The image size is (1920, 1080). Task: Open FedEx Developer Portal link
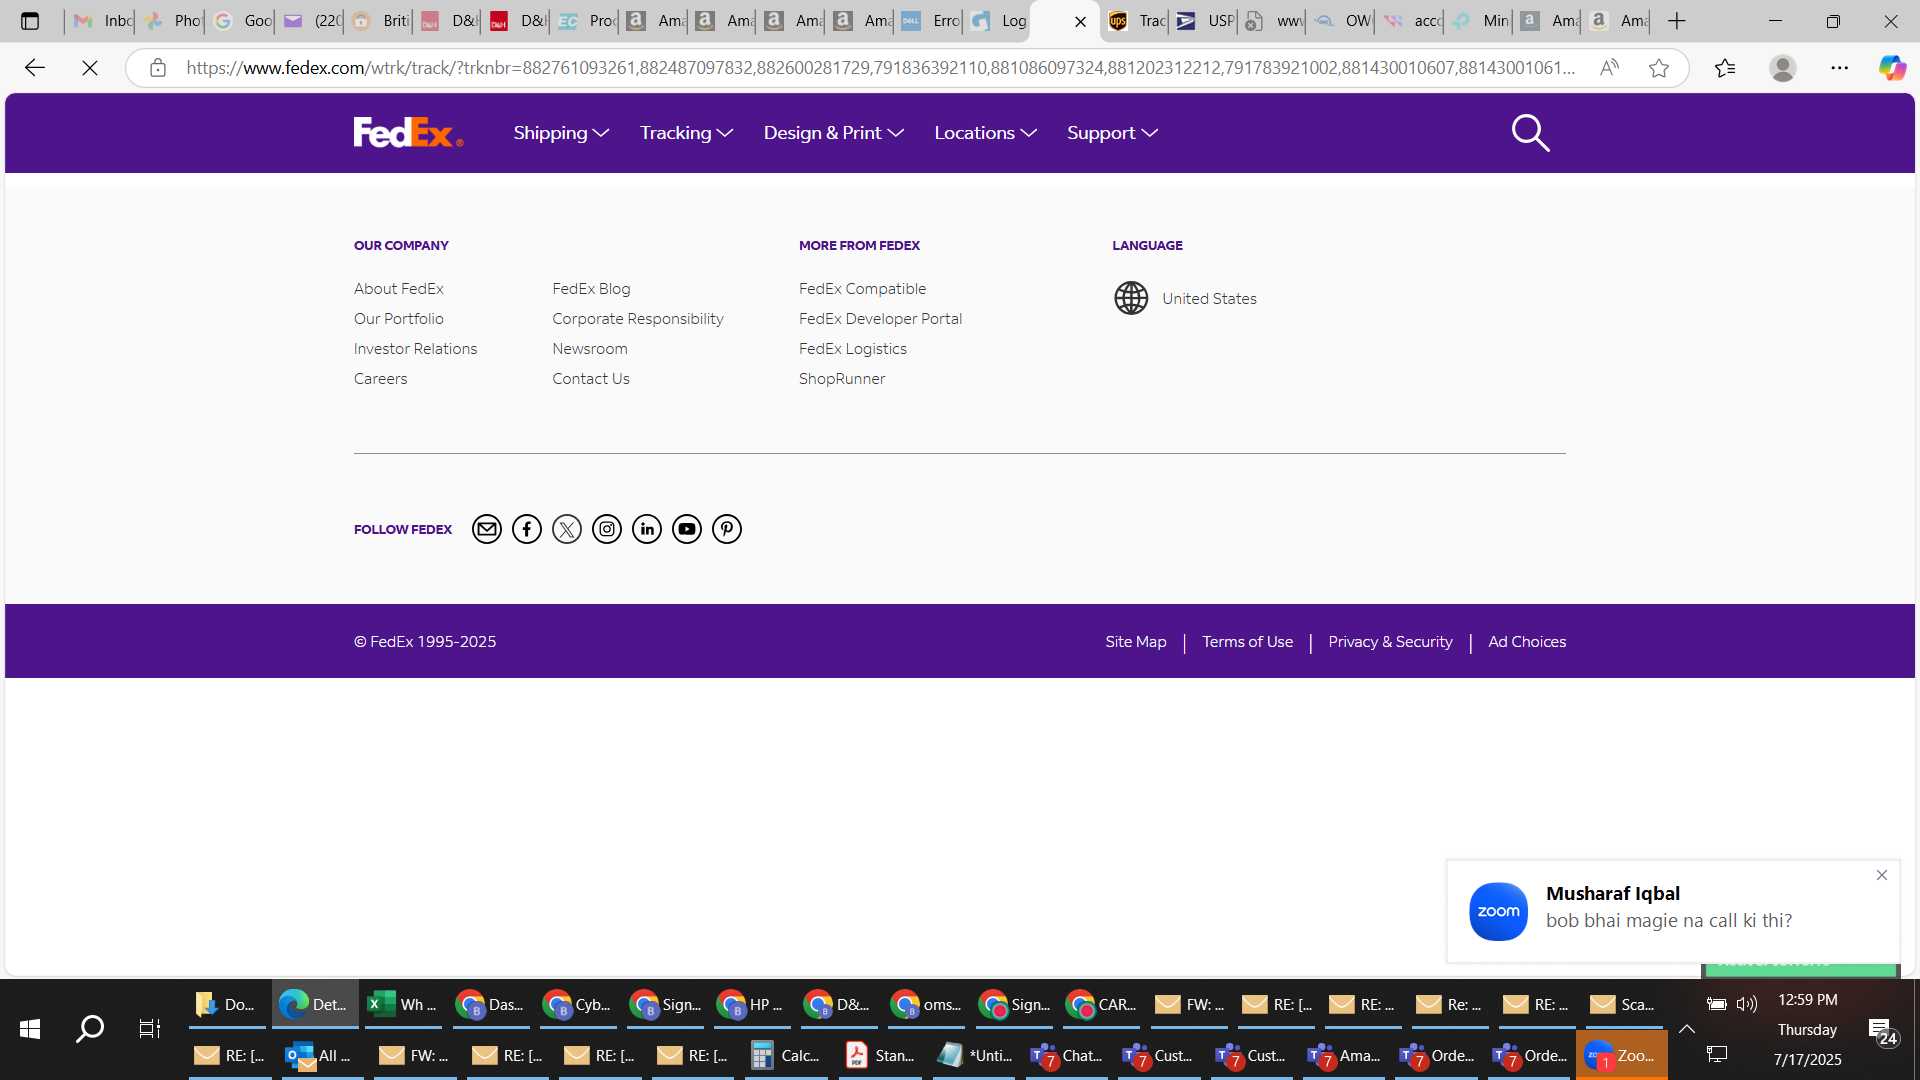(x=880, y=319)
